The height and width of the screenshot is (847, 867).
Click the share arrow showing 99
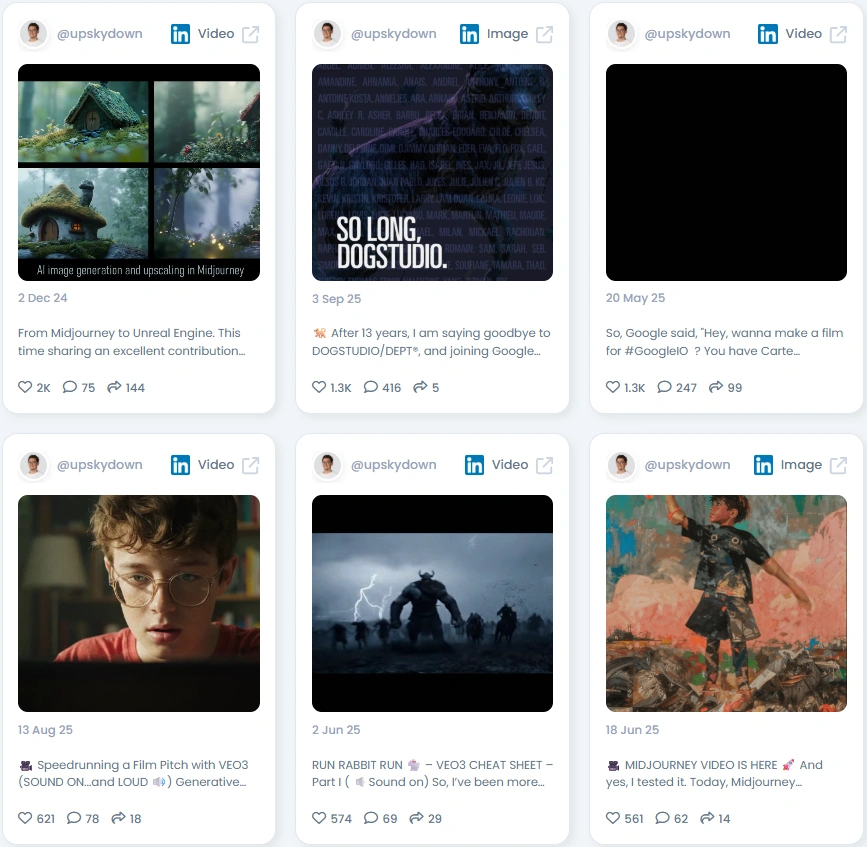click(716, 387)
